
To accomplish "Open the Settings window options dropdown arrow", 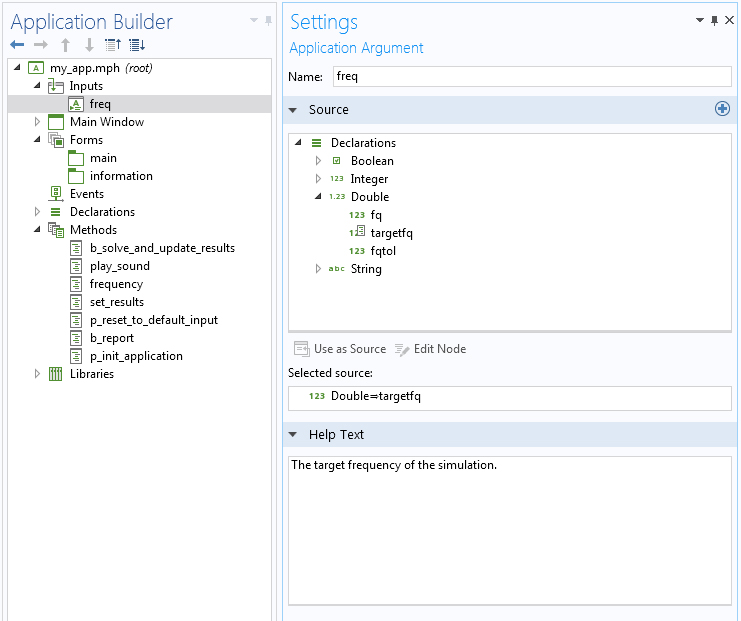I will pos(700,20).
